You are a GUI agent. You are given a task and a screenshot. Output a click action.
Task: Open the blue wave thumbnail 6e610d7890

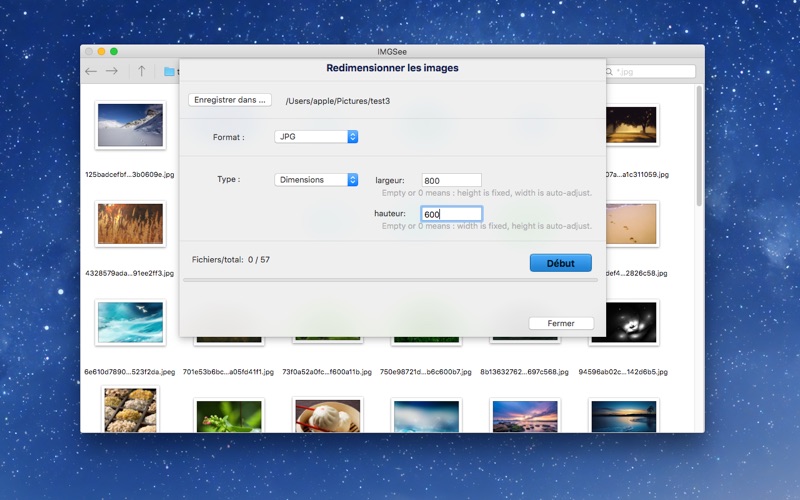(130, 323)
